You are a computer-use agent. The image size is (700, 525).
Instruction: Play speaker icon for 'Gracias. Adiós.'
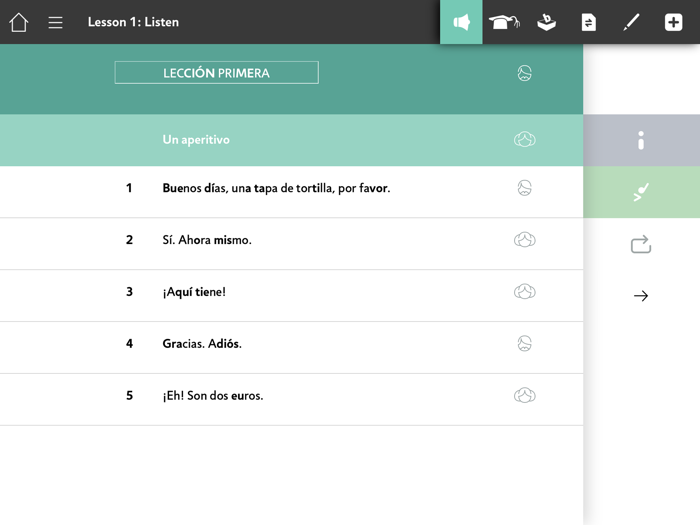tap(525, 343)
